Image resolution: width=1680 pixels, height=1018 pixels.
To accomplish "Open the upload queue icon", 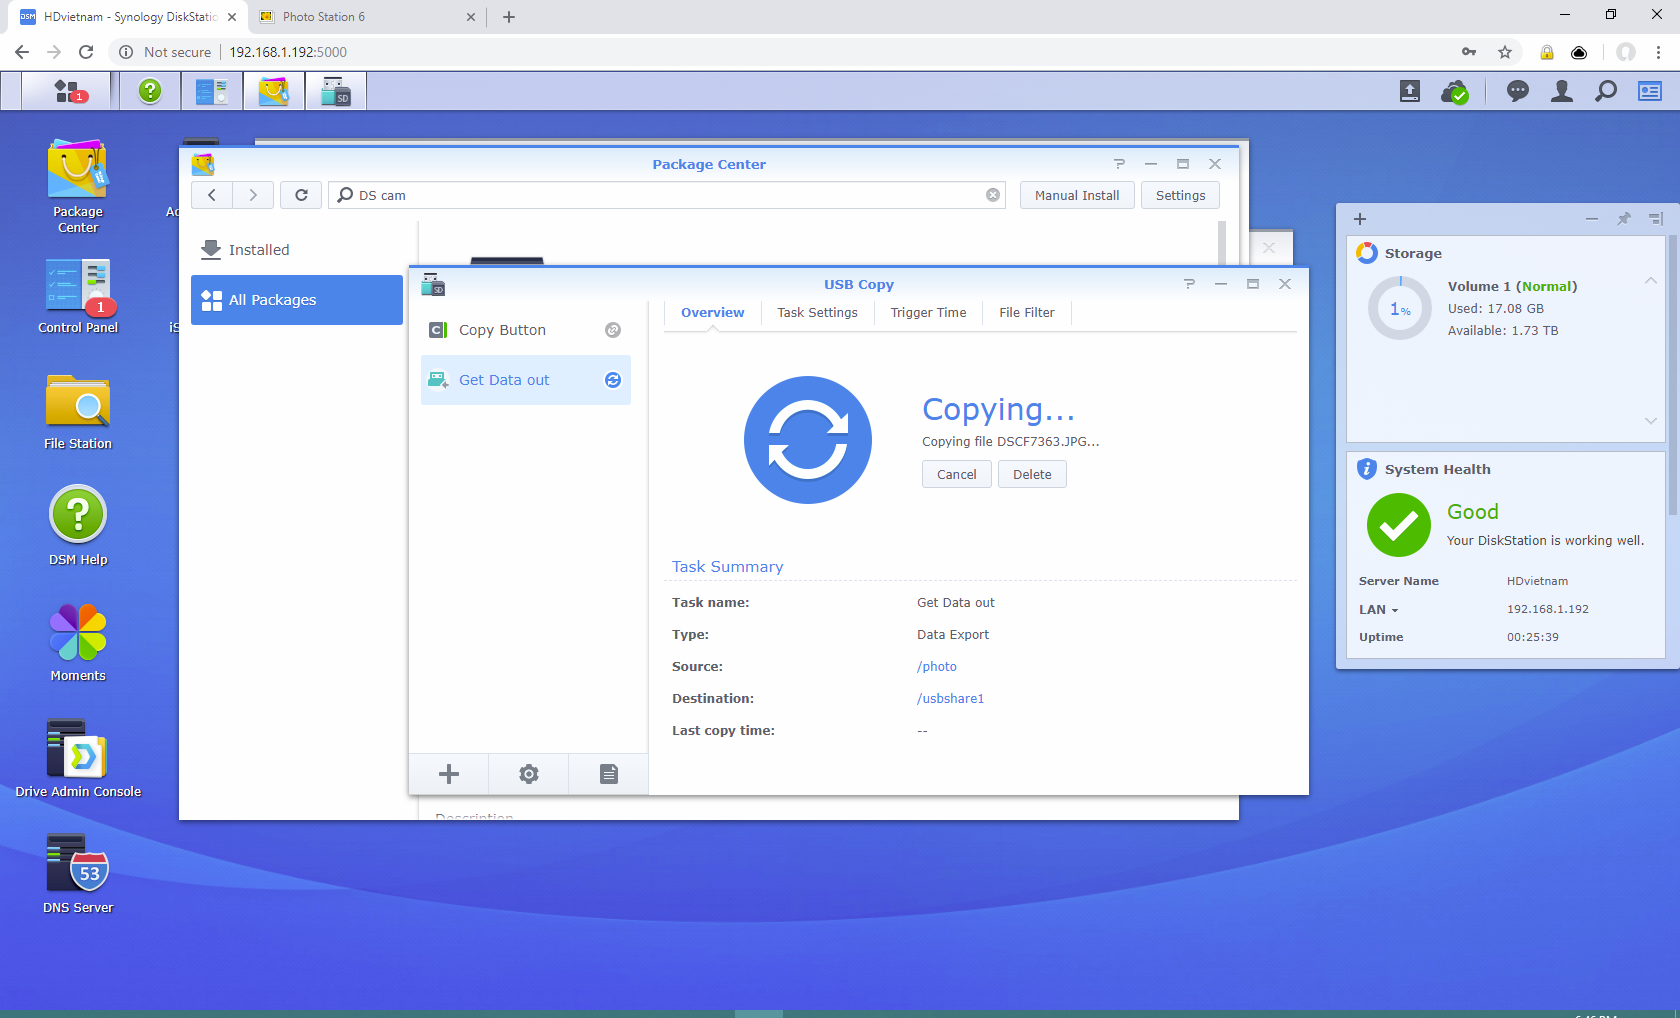I will (1410, 92).
